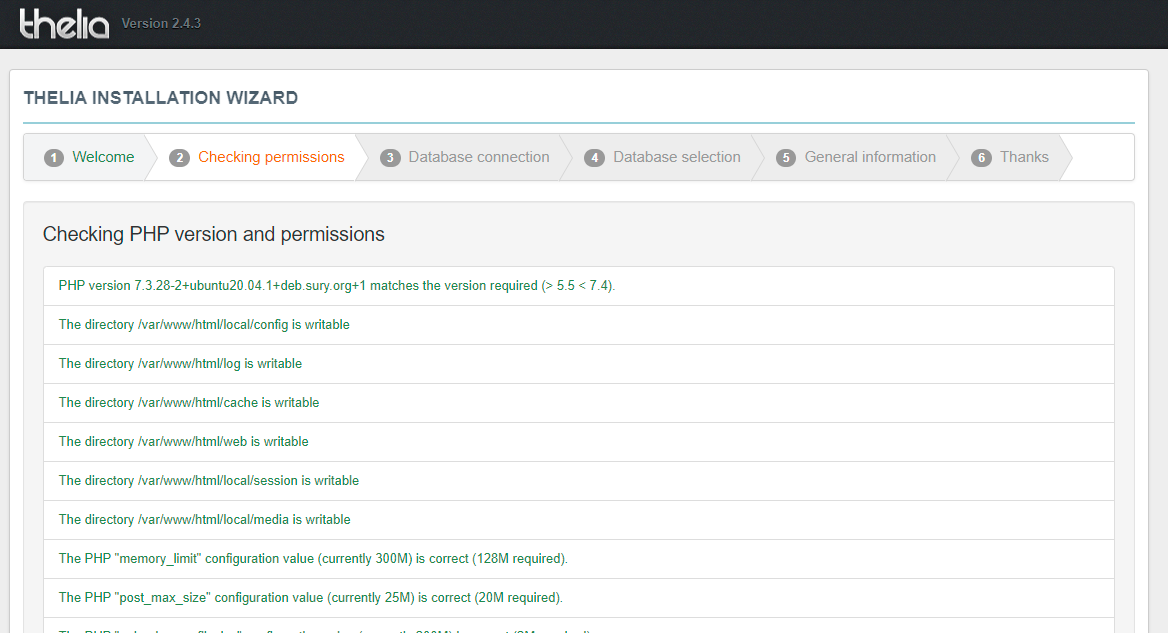This screenshot has width=1168, height=633.
Task: Click the Version 2.4.3 label
Action: pos(161,23)
